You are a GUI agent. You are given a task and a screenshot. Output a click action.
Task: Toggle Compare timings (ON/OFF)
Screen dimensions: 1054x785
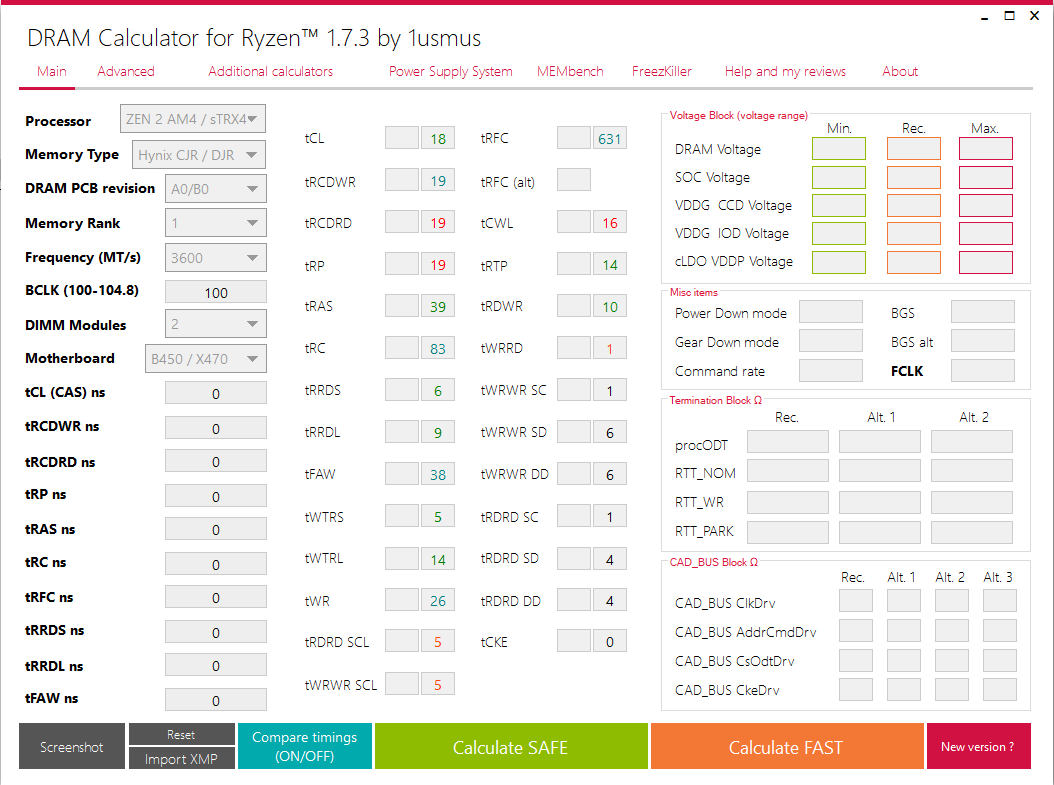coord(305,746)
